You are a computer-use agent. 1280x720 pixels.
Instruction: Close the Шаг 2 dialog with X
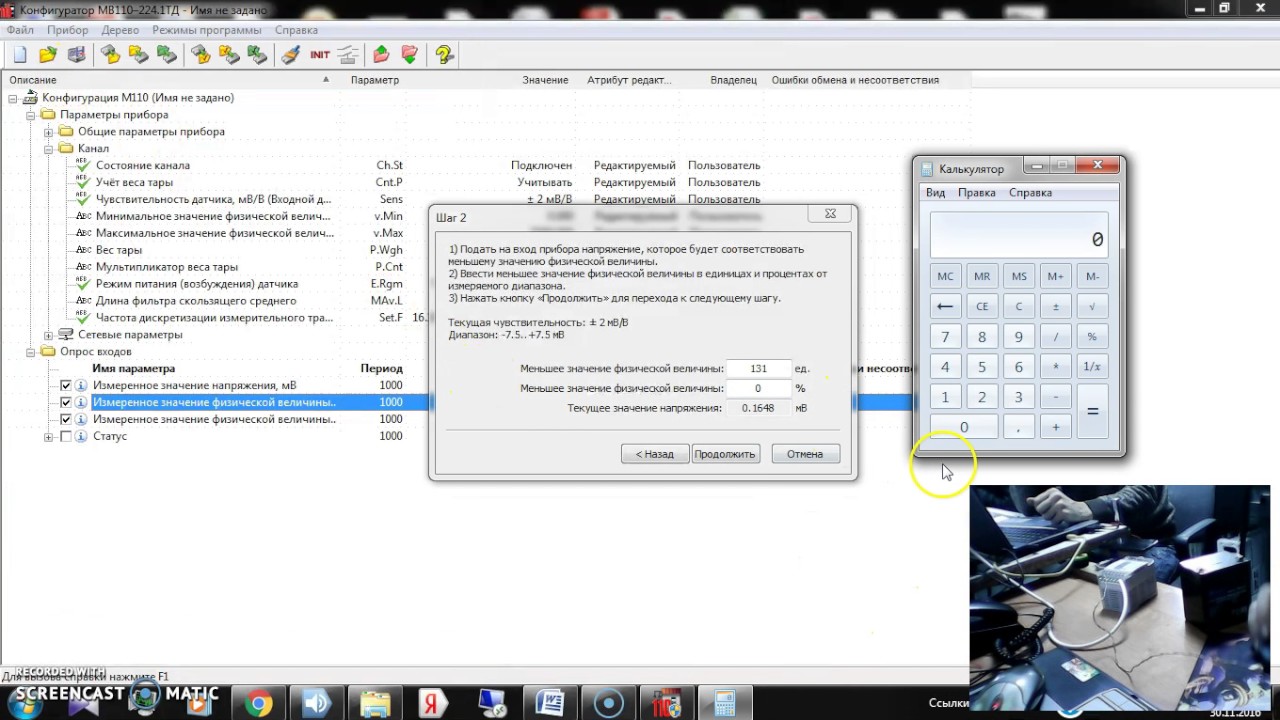[830, 214]
